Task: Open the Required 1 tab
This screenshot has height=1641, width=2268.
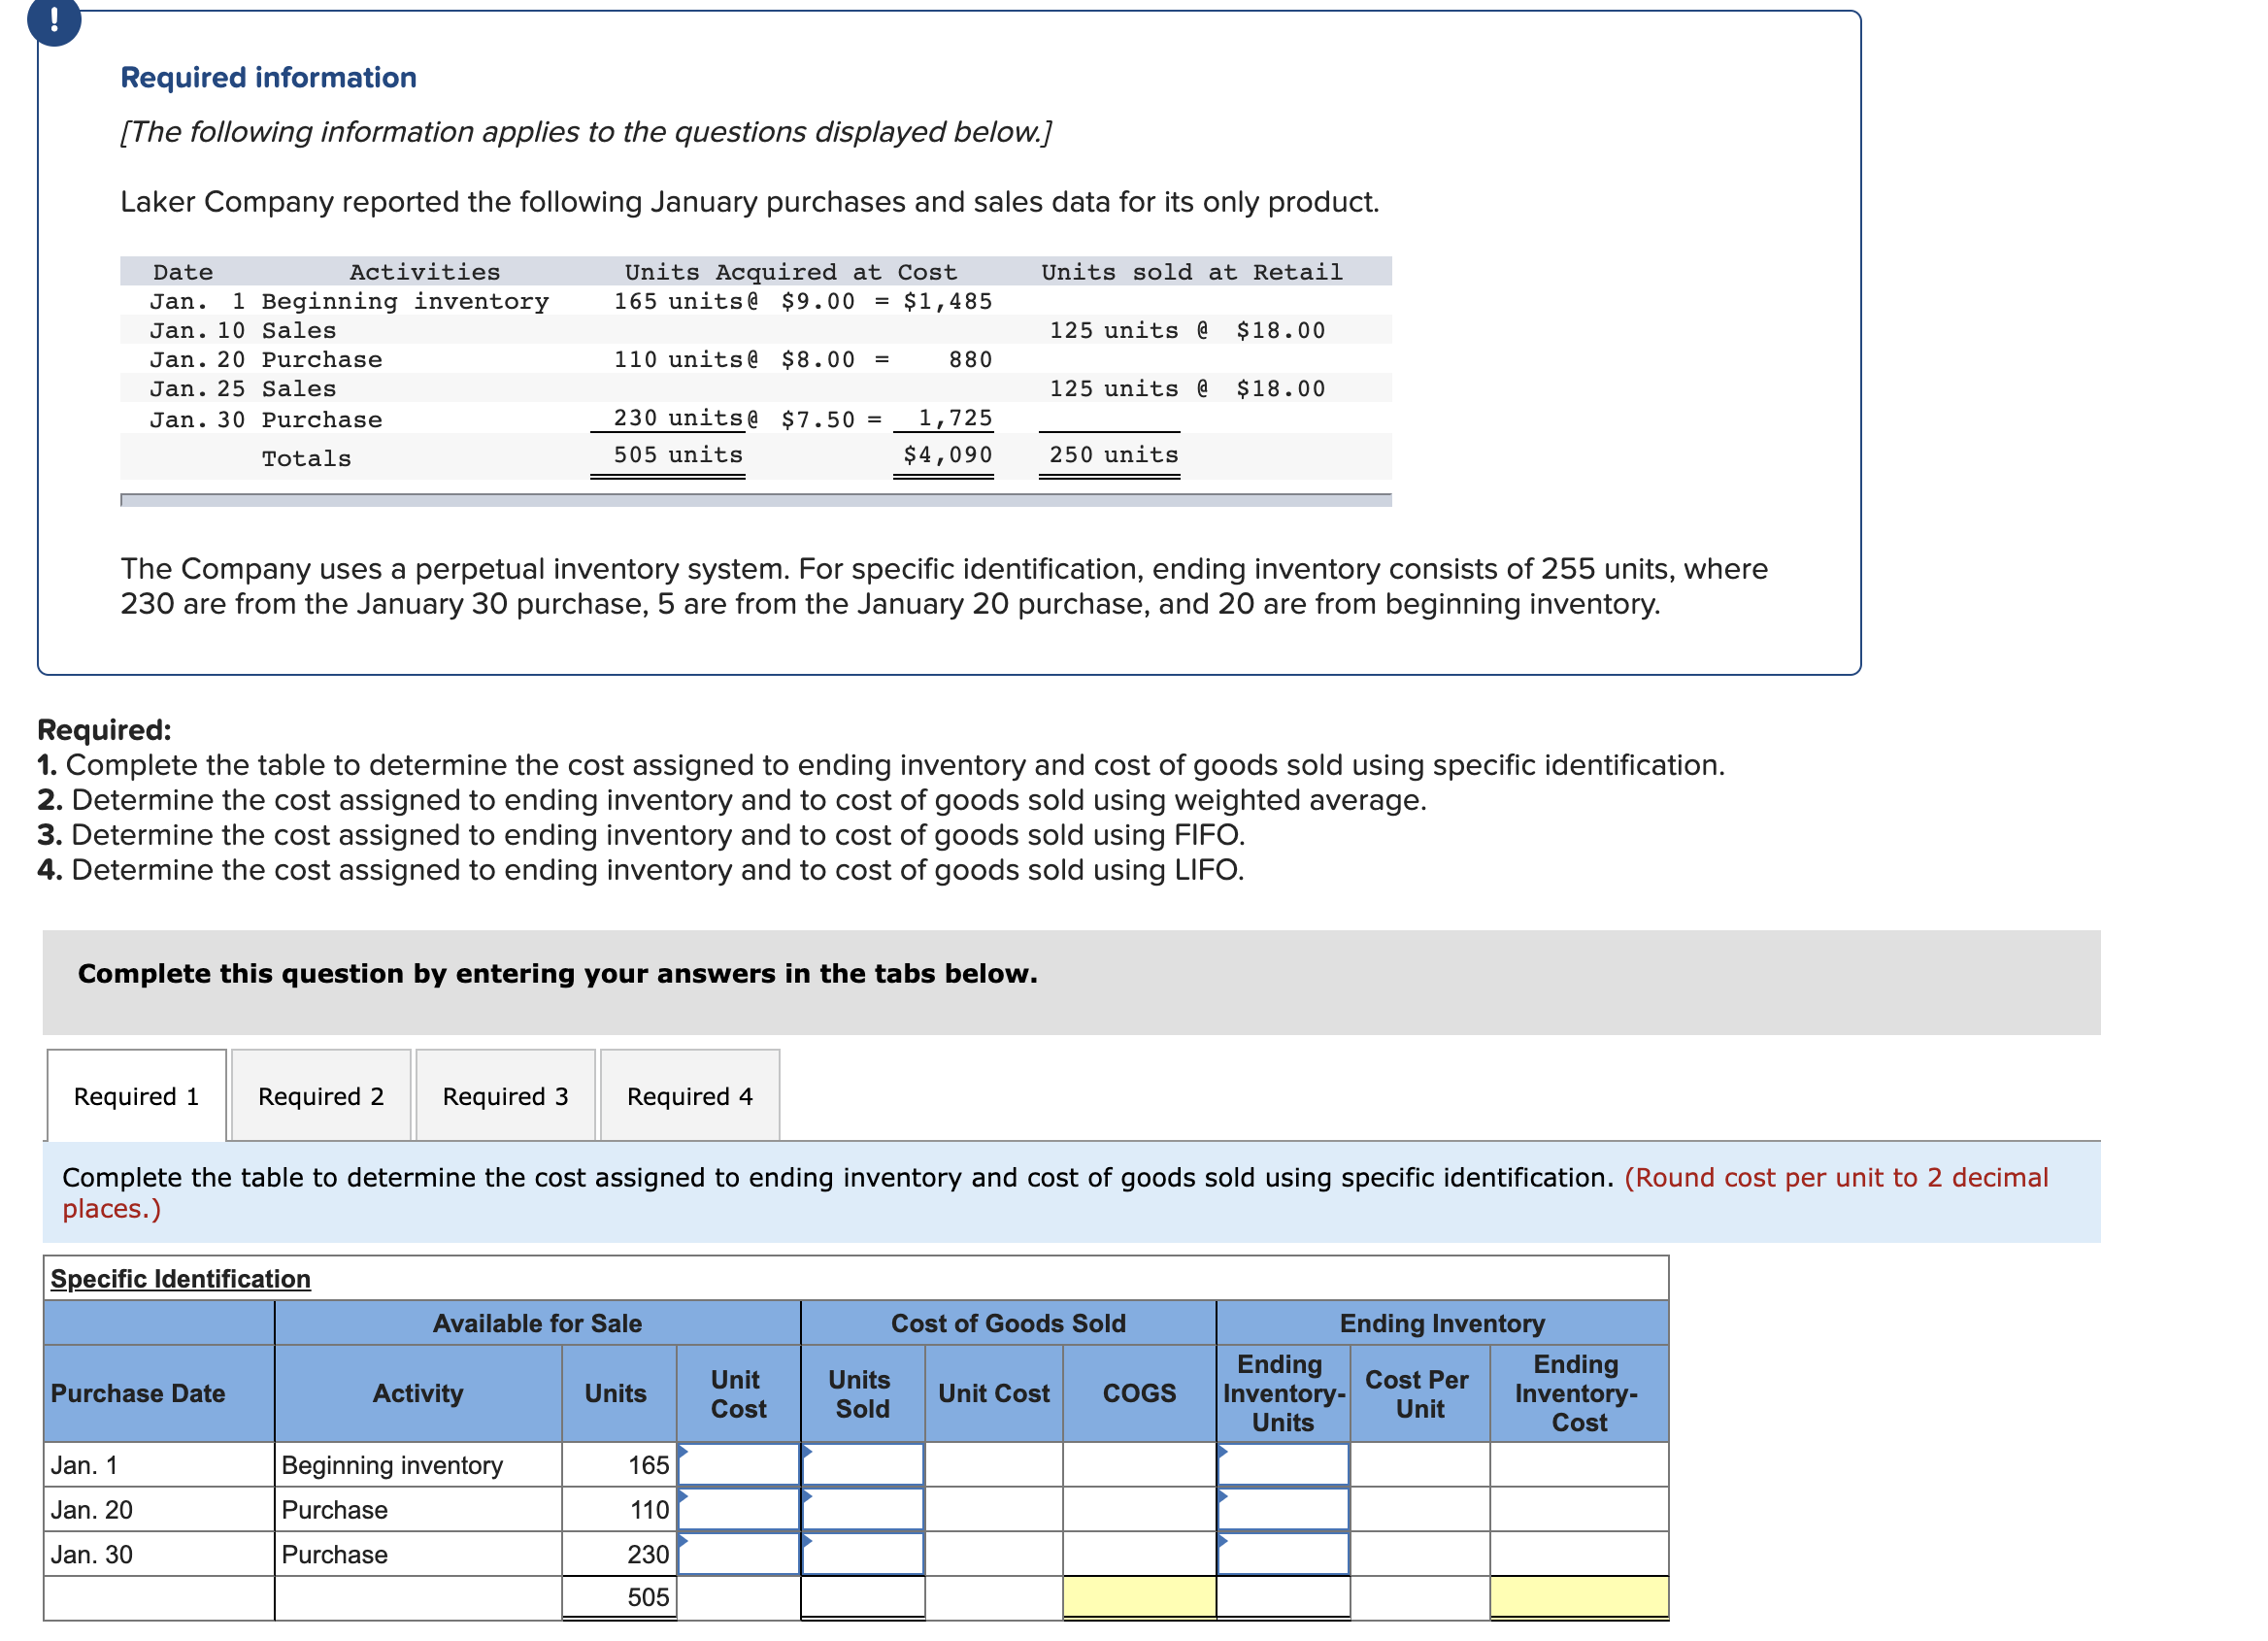Action: point(137,1097)
